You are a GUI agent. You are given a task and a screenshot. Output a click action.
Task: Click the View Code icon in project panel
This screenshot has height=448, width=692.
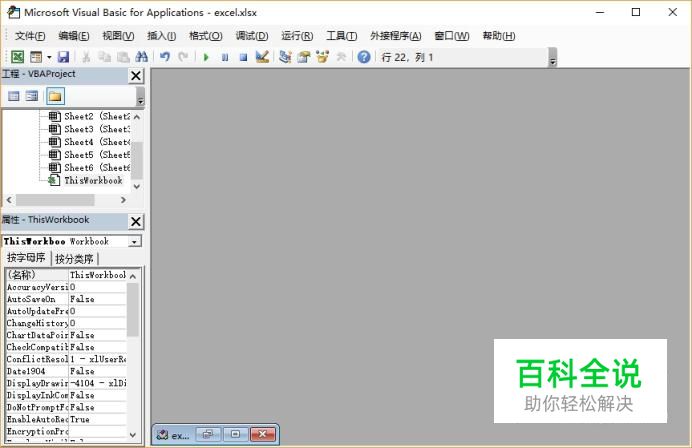point(14,96)
